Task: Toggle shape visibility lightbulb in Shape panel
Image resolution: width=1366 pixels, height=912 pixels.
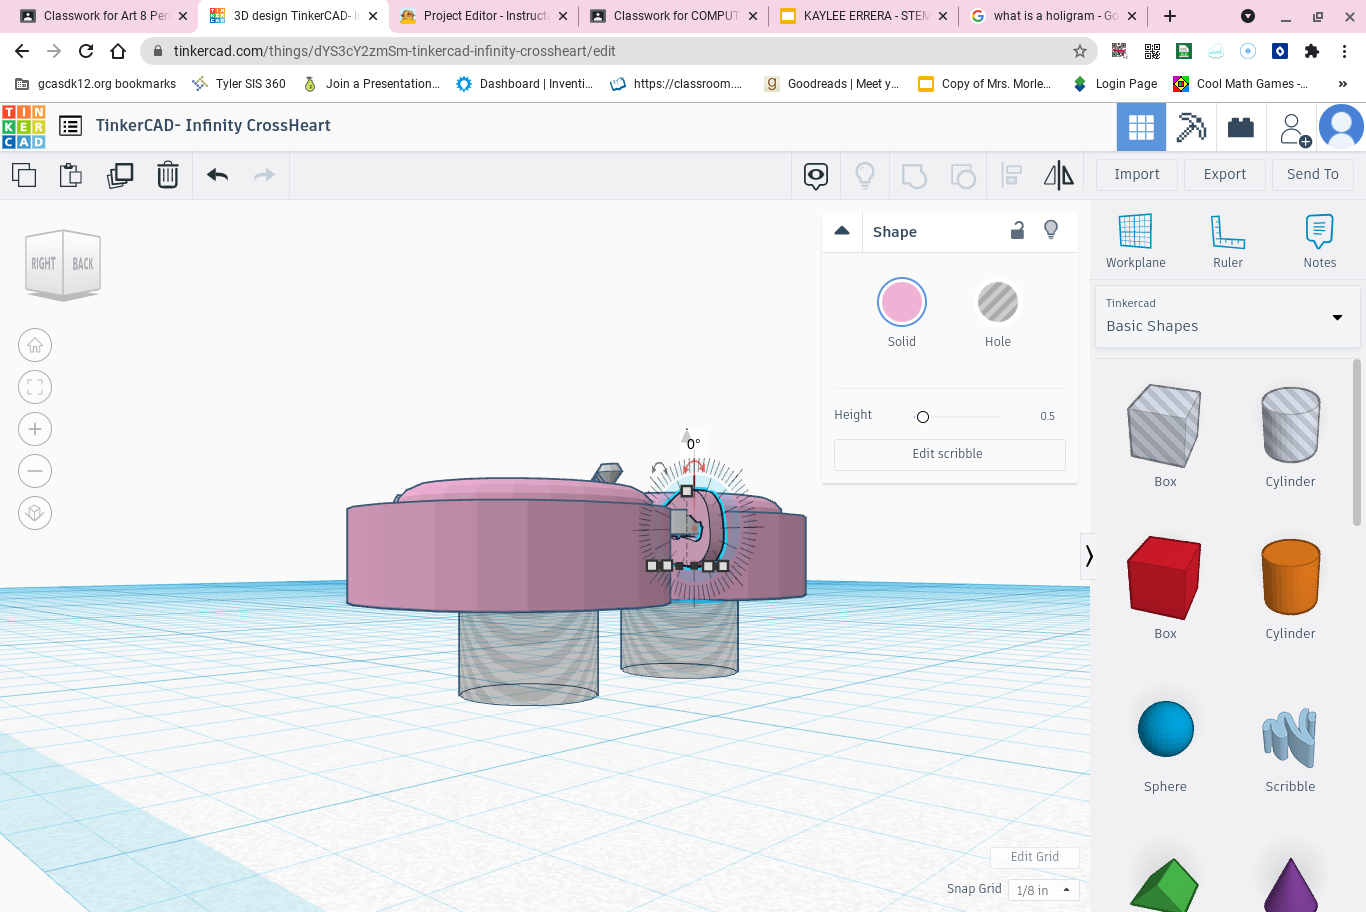Action: (1051, 230)
